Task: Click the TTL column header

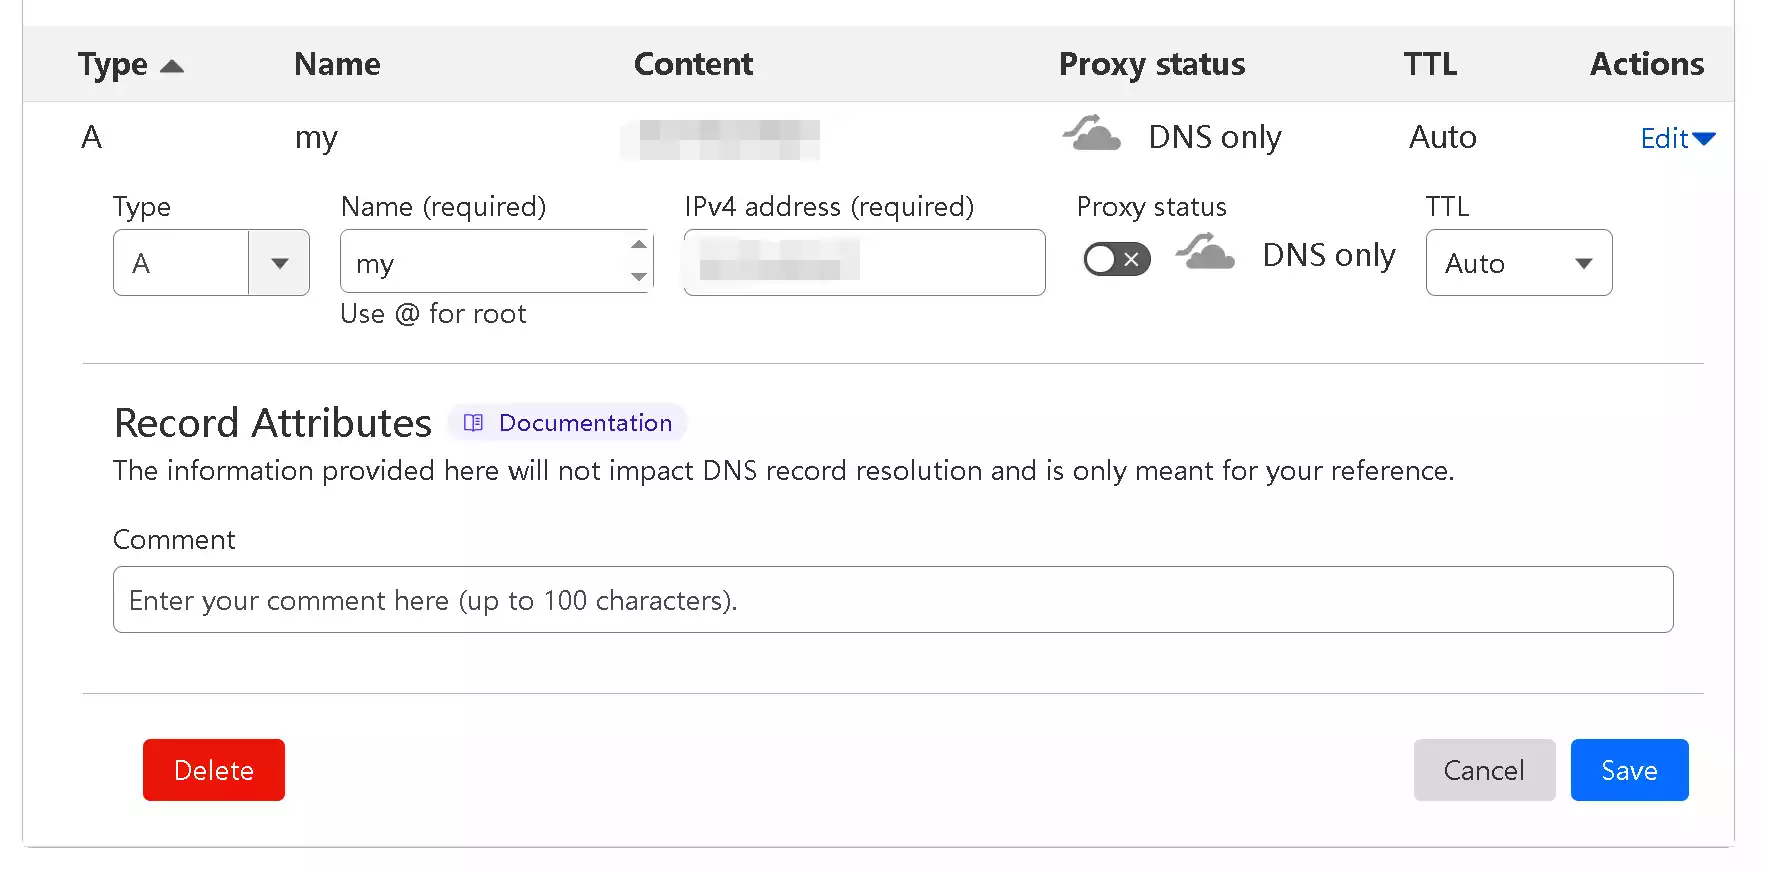Action: (x=1429, y=65)
